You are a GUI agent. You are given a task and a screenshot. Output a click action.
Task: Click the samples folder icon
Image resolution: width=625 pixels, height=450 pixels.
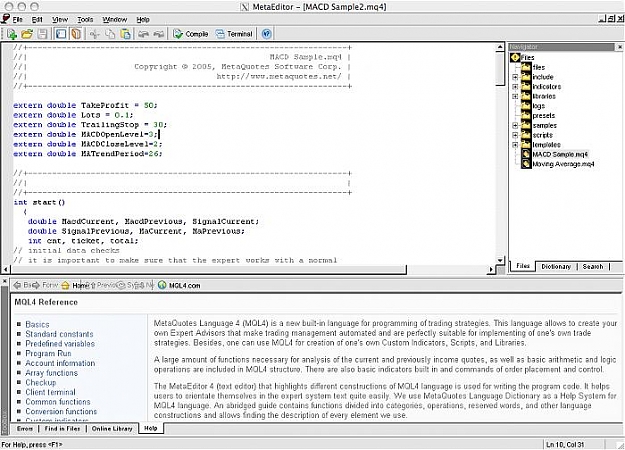tap(526, 125)
